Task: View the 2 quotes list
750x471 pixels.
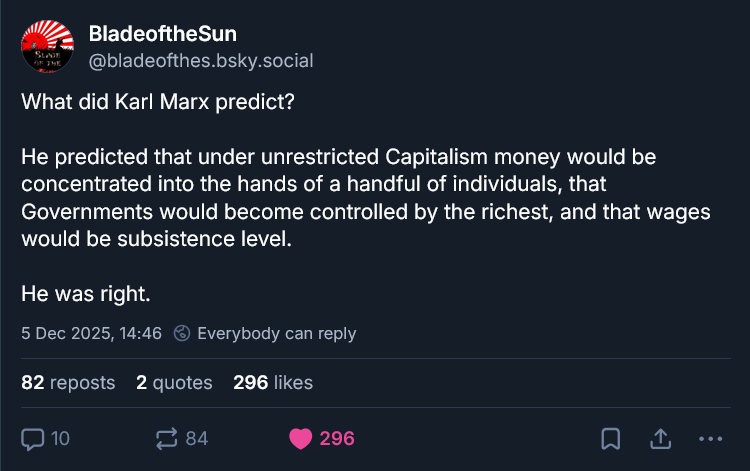Action: pos(174,382)
